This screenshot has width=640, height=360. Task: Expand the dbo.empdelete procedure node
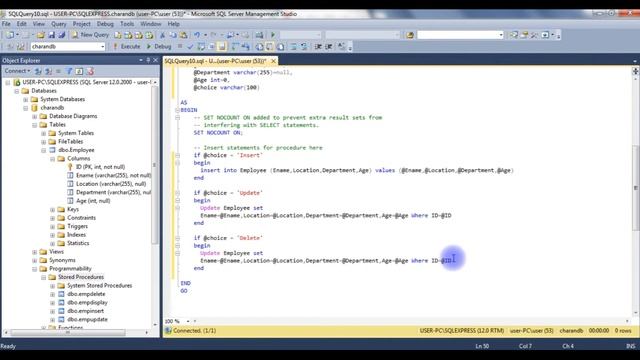pyautogui.click(x=53, y=294)
